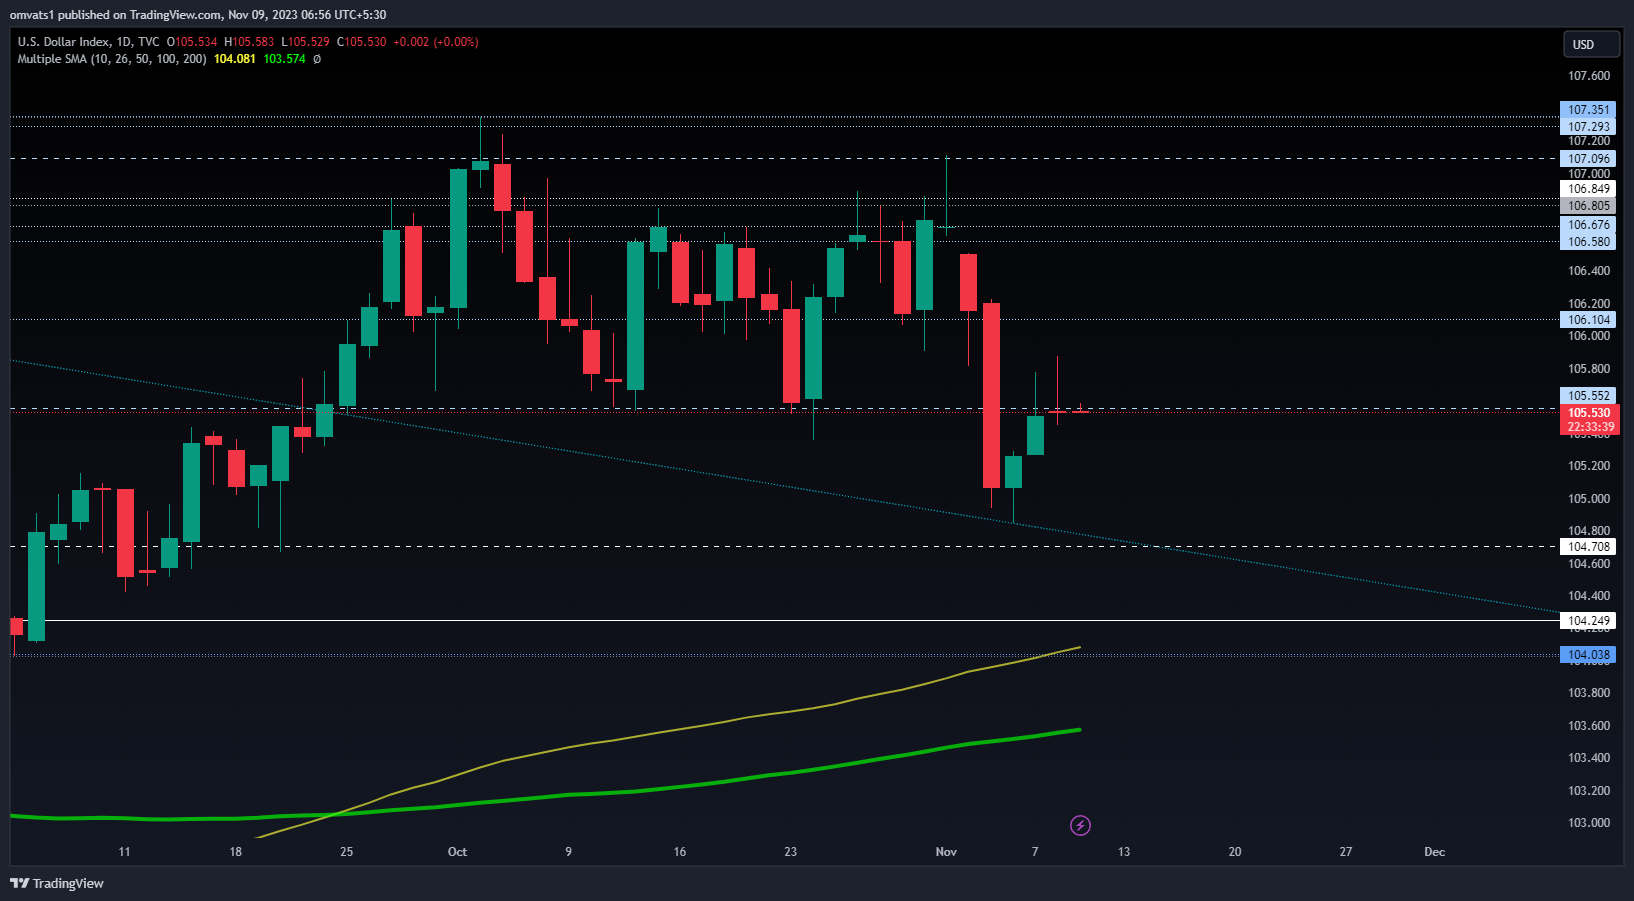
Task: Click the gray 106.805 price label
Action: pos(1588,206)
